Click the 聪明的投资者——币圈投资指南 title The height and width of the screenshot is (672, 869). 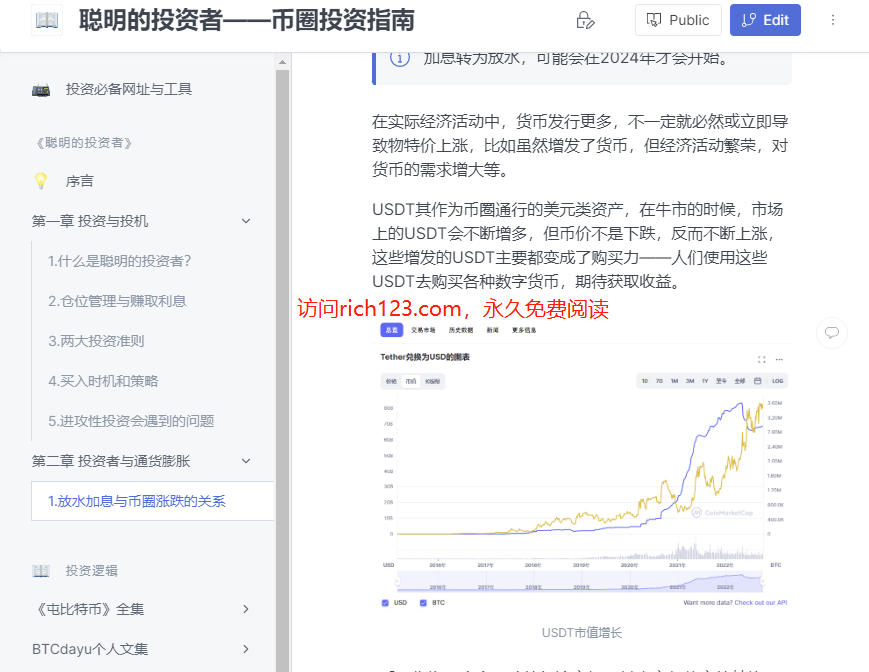pyautogui.click(x=247, y=20)
